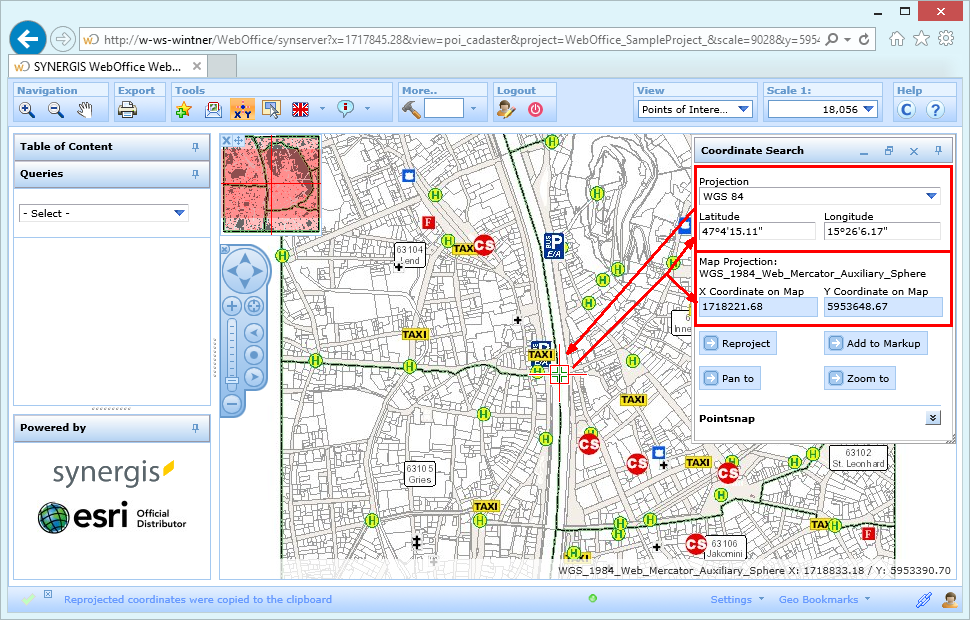This screenshot has width=970, height=620.
Task: Pin the Coordinate Search panel
Action: click(937, 150)
